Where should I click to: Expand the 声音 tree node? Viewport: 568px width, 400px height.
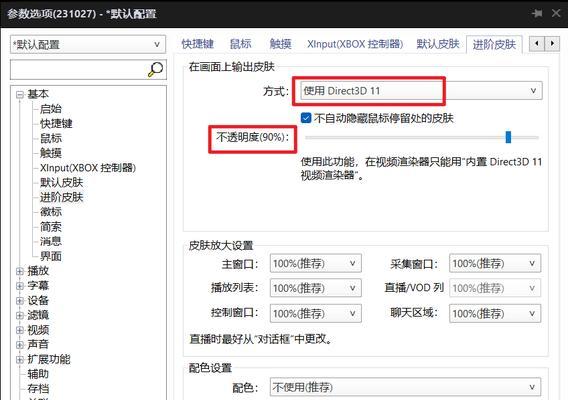pyautogui.click(x=20, y=345)
